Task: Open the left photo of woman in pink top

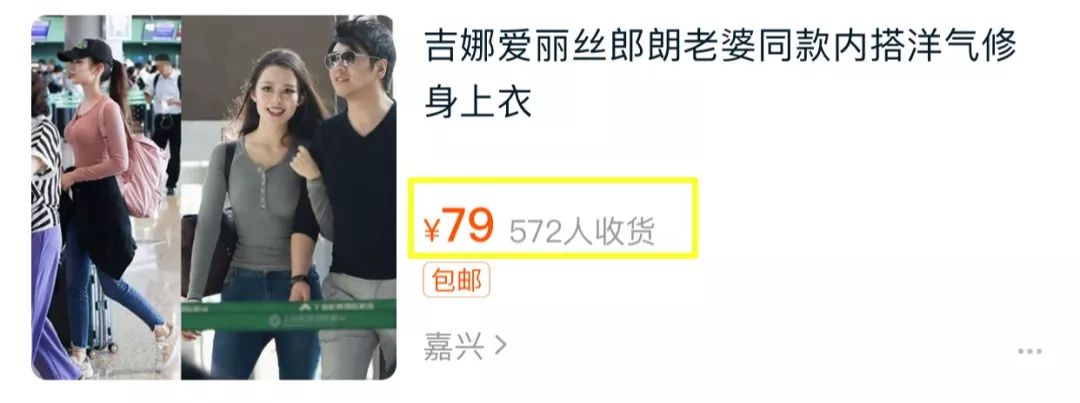Action: click(106, 197)
